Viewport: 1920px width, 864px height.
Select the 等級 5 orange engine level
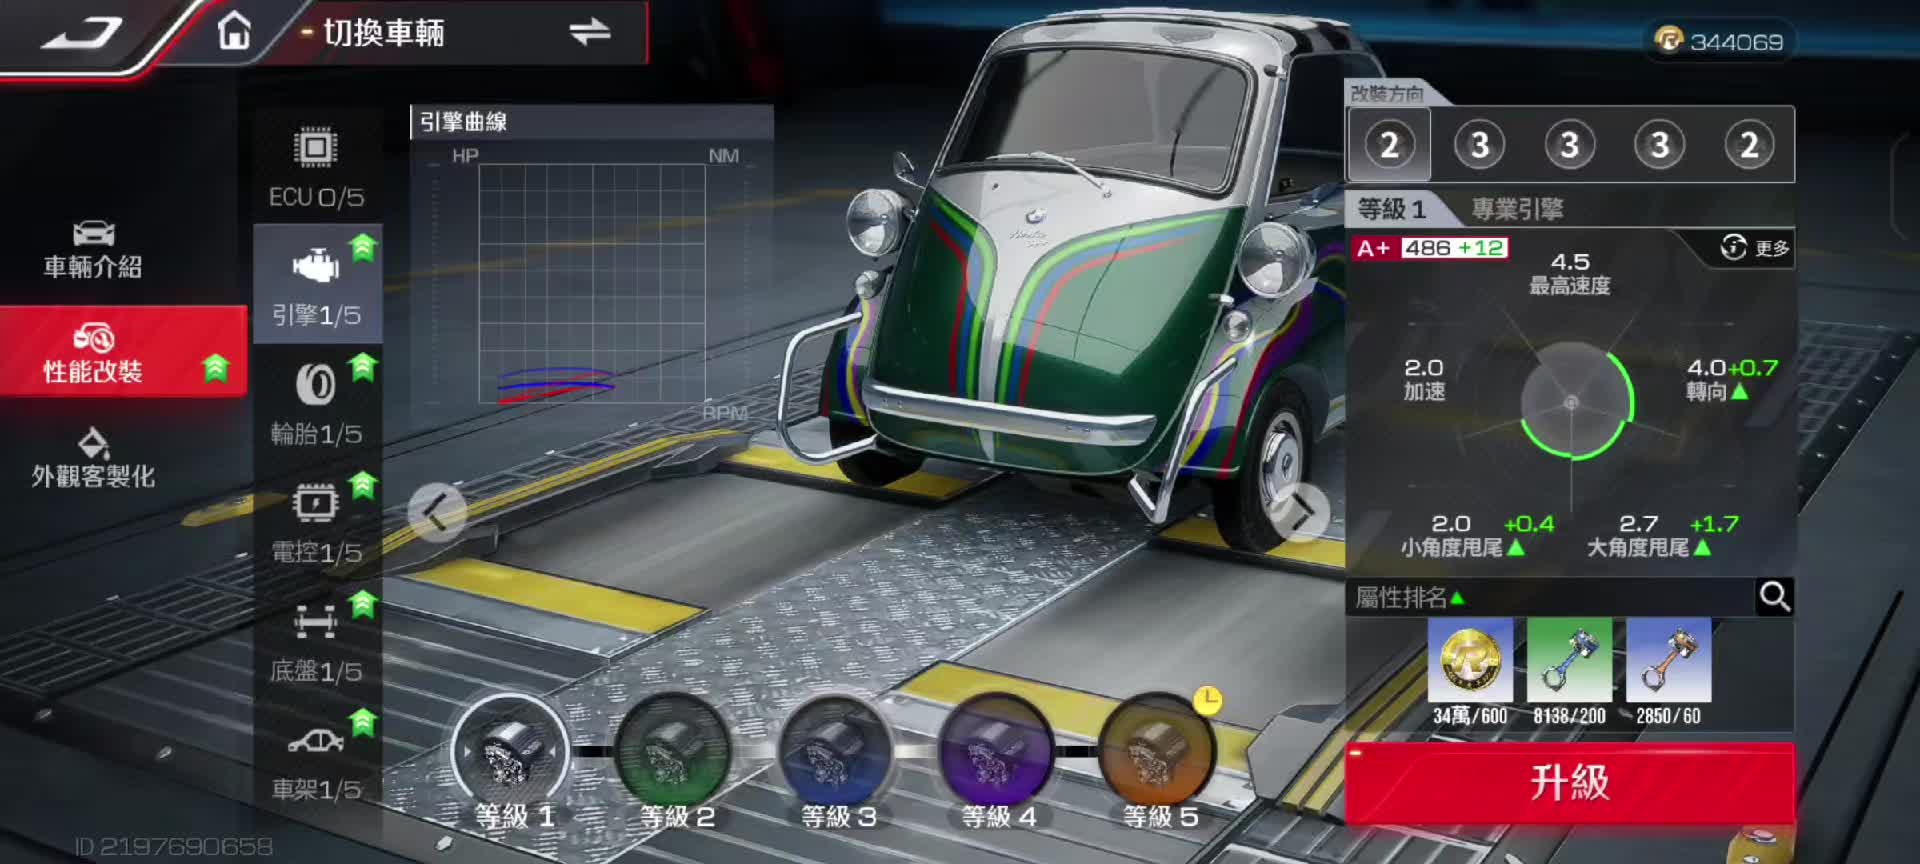1158,758
